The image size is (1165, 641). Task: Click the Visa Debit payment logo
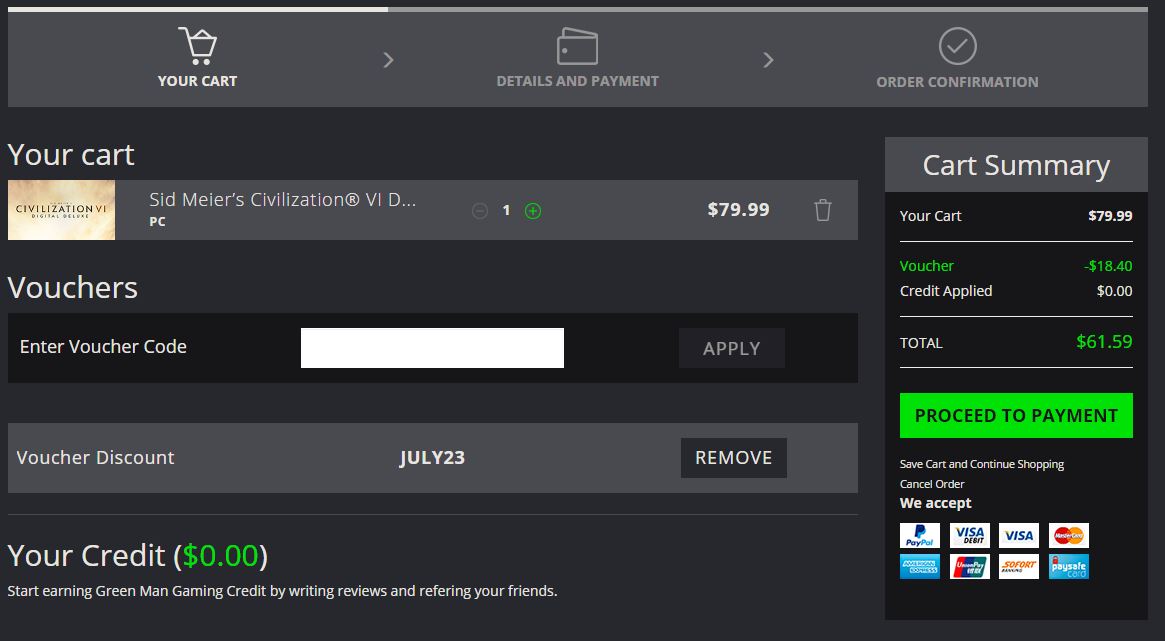click(970, 536)
